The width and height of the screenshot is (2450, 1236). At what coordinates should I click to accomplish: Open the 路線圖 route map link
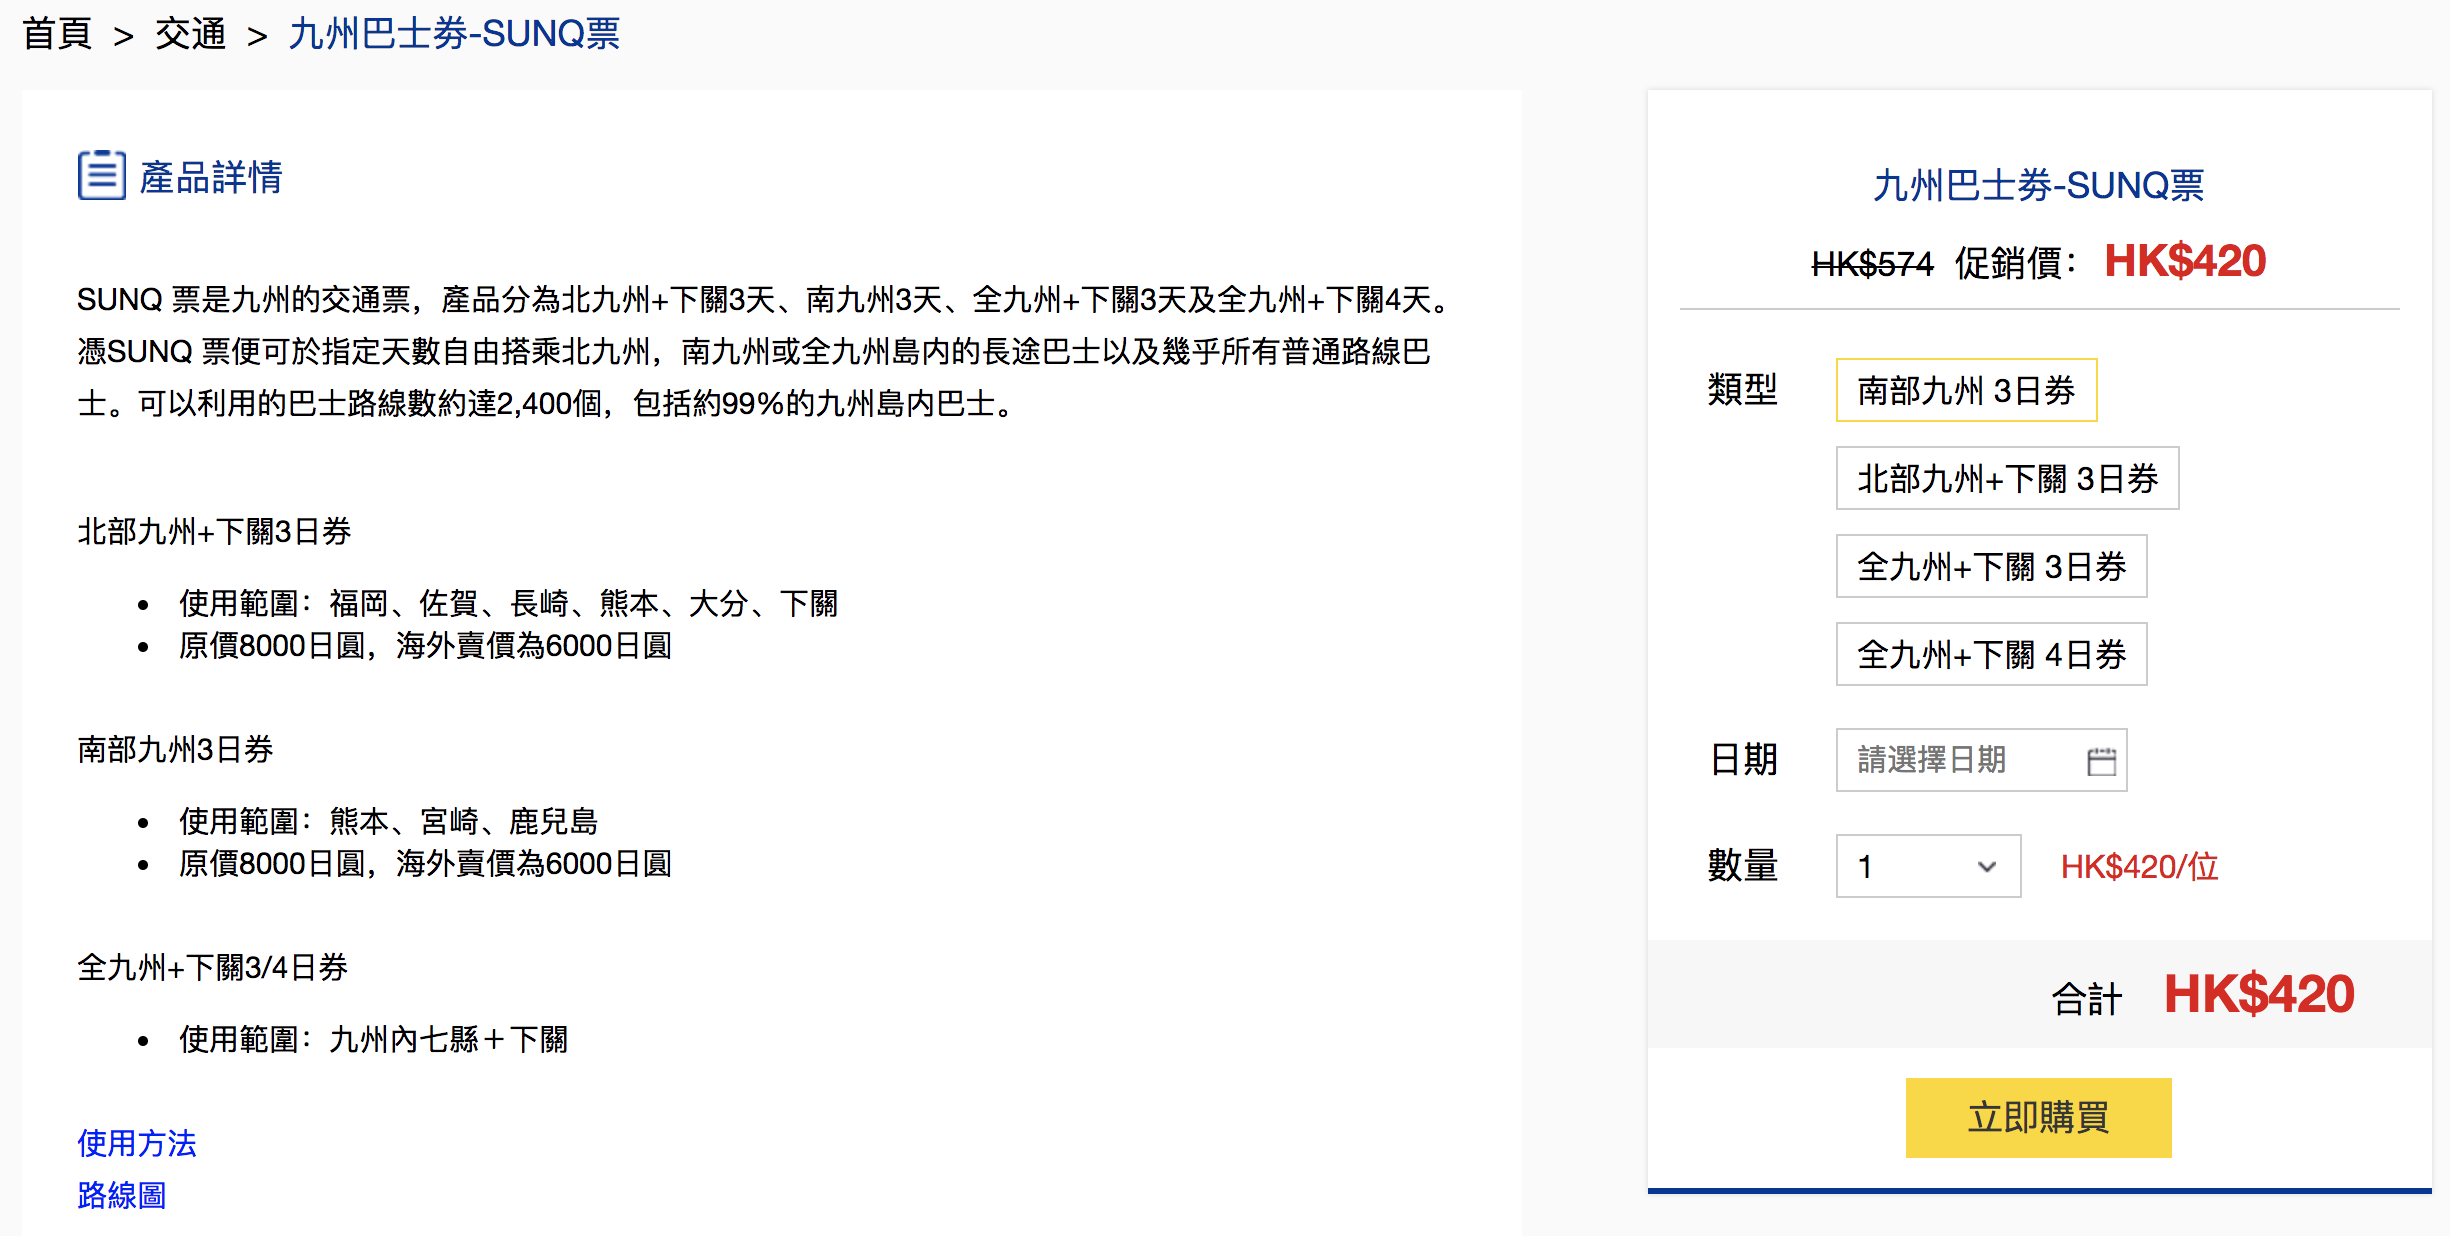click(x=122, y=1195)
